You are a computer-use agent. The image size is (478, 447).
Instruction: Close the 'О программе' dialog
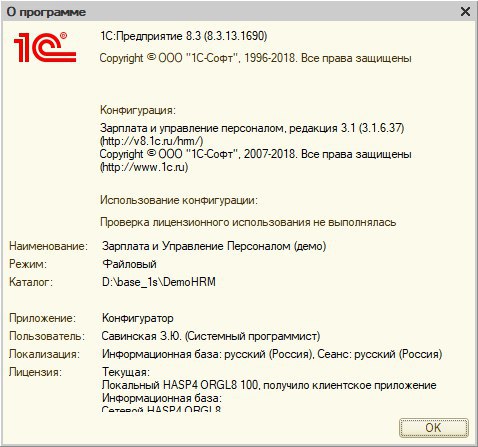(465, 12)
